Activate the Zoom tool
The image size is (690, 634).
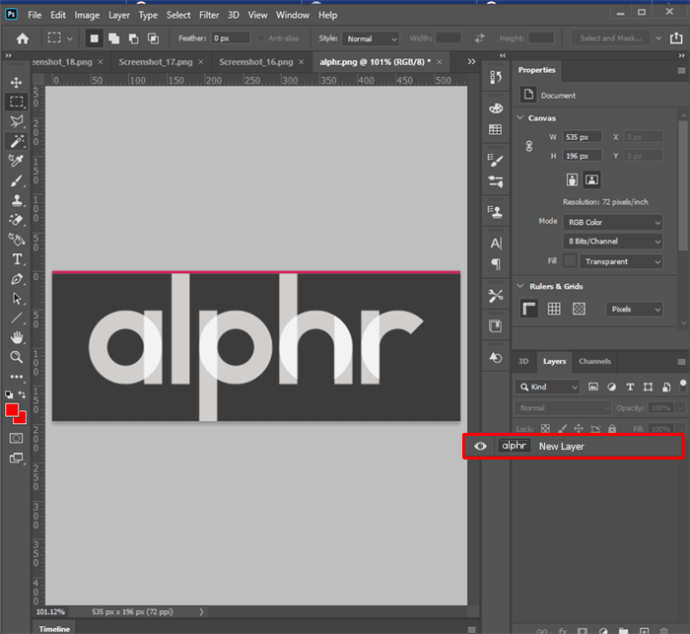(x=16, y=357)
